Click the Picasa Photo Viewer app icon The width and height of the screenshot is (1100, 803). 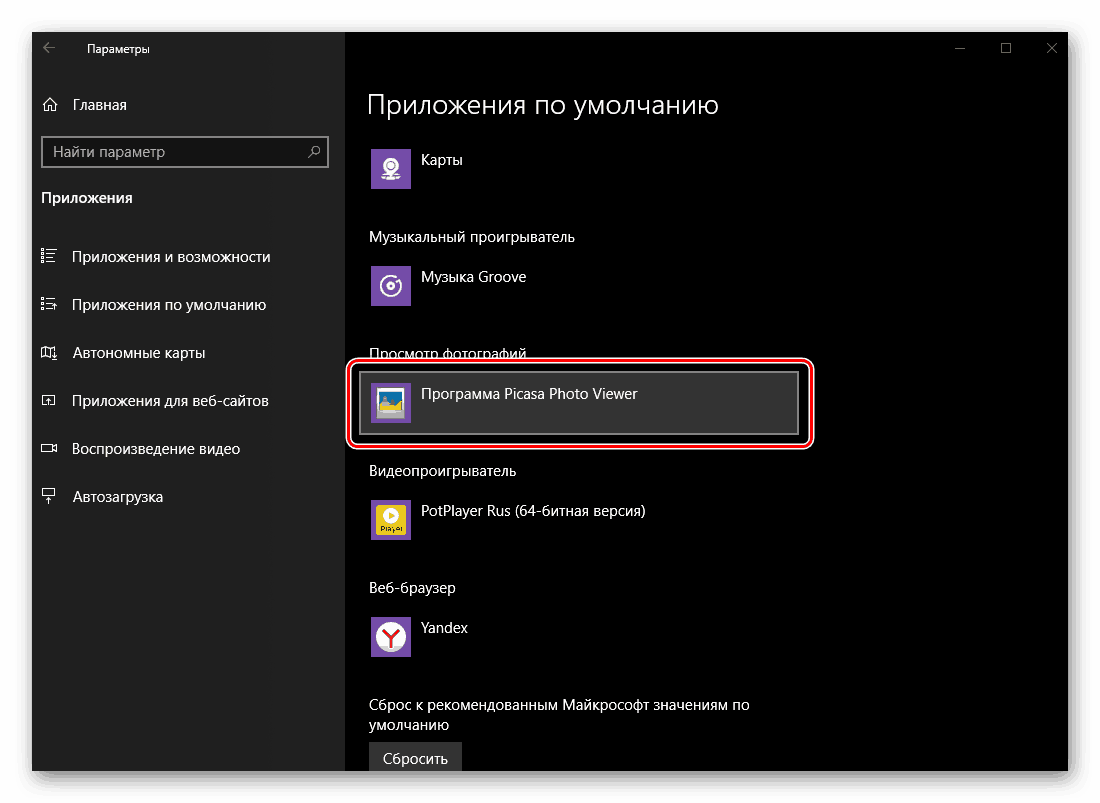[x=390, y=402]
